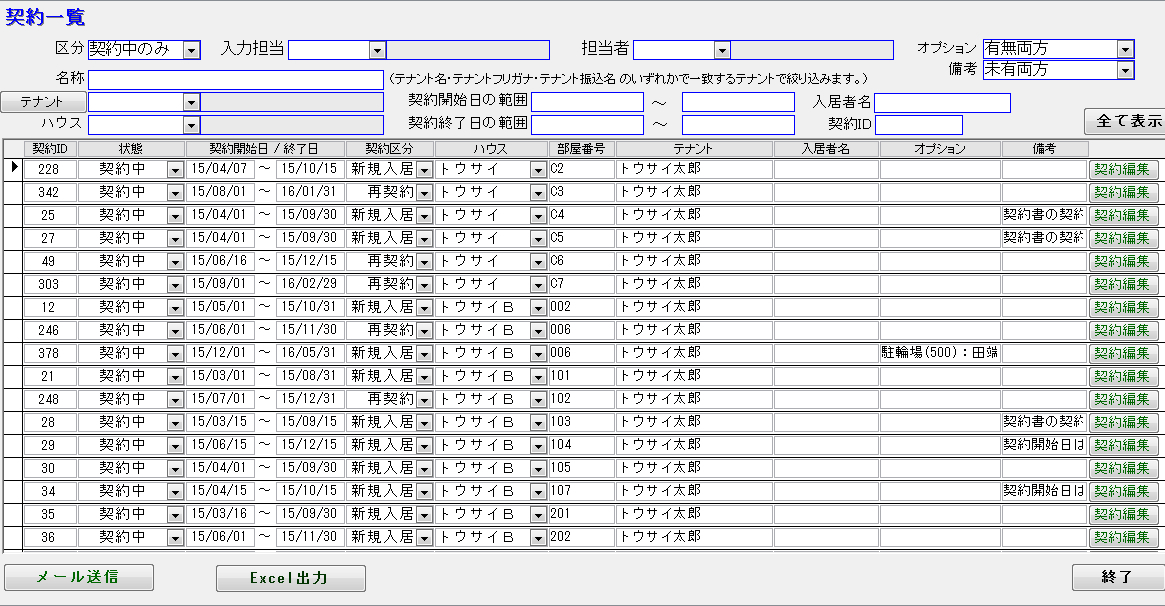This screenshot has width=1165, height=606.
Task: Click the 契約開始日の範囲 start date field
Action: pyautogui.click(x=587, y=102)
